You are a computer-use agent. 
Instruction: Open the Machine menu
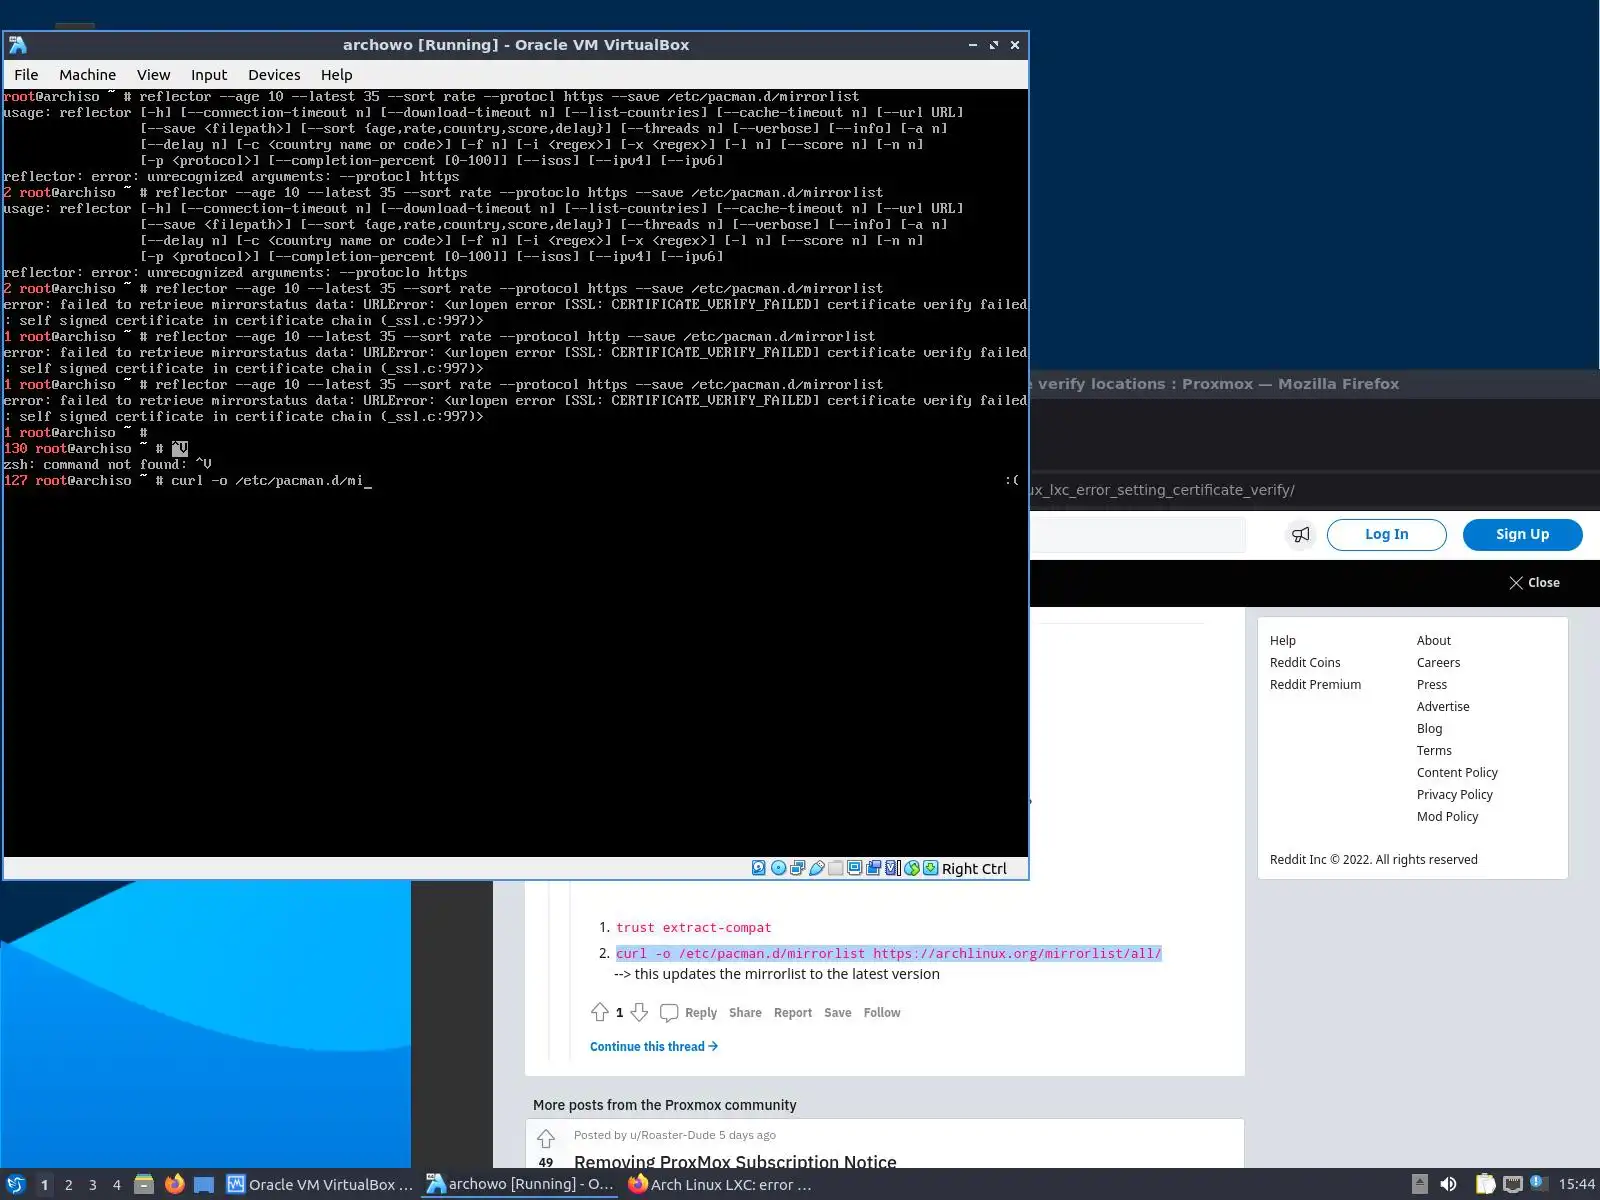tap(87, 75)
